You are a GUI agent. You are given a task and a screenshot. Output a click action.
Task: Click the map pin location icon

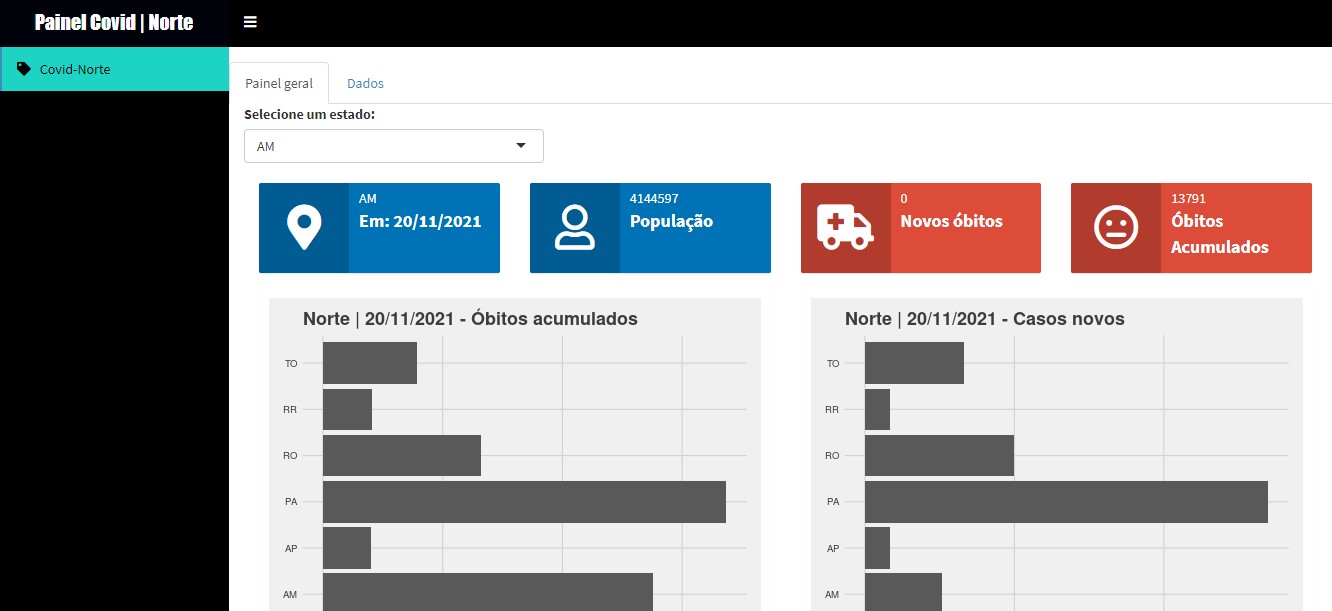303,228
